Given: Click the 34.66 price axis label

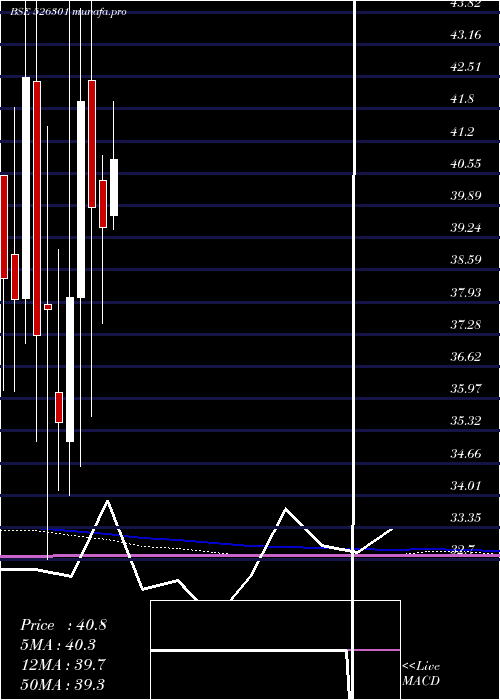Looking at the screenshot, I should (x=466, y=454).
